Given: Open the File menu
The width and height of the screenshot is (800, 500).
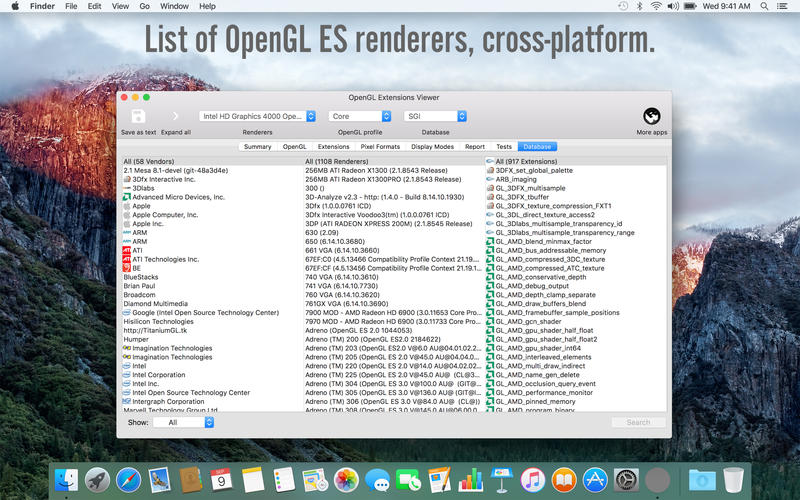Looking at the screenshot, I should click(71, 6).
